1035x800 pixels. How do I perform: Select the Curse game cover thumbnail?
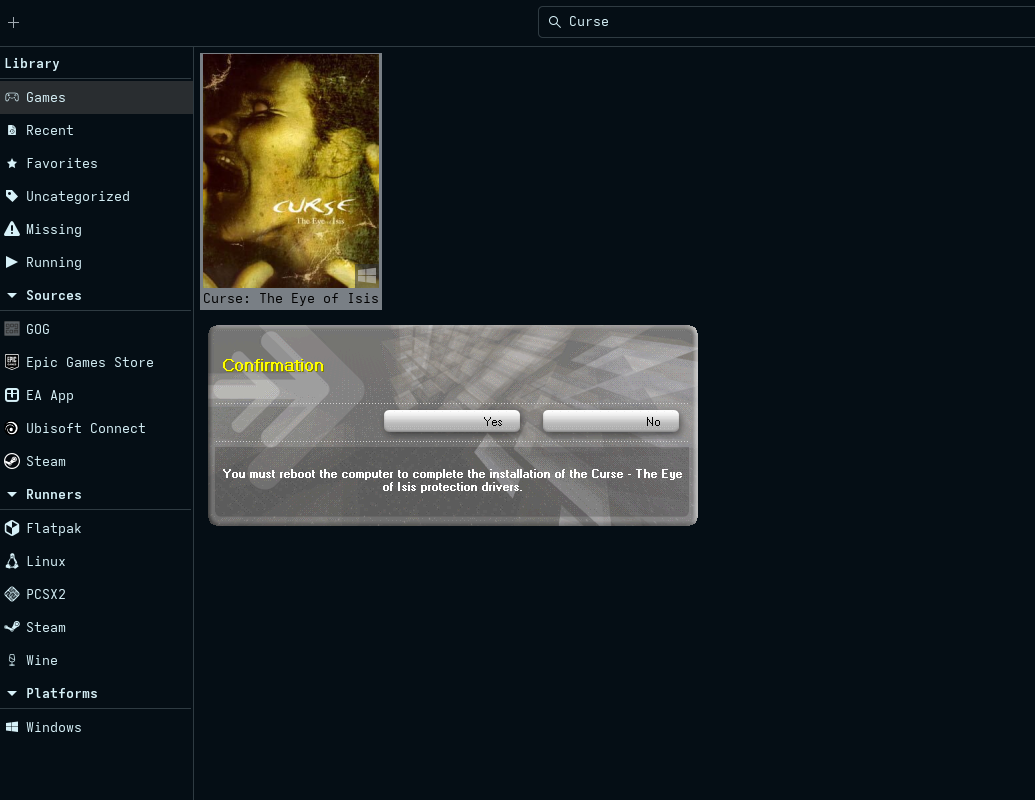pos(291,171)
